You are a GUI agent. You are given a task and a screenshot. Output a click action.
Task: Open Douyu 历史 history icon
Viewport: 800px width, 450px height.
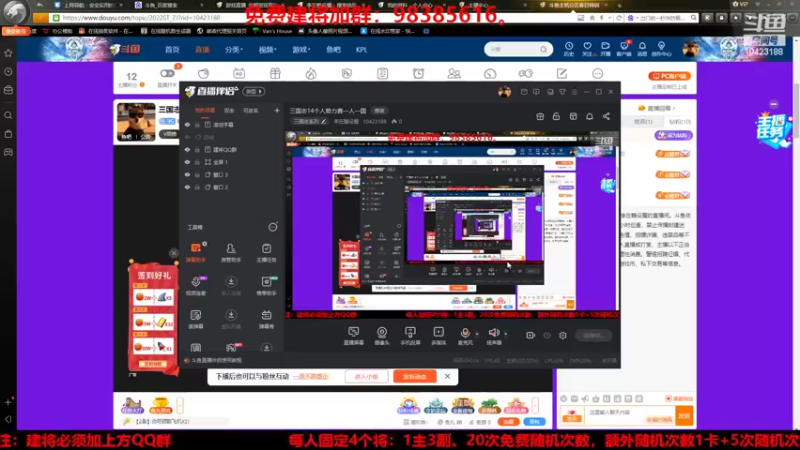point(569,49)
